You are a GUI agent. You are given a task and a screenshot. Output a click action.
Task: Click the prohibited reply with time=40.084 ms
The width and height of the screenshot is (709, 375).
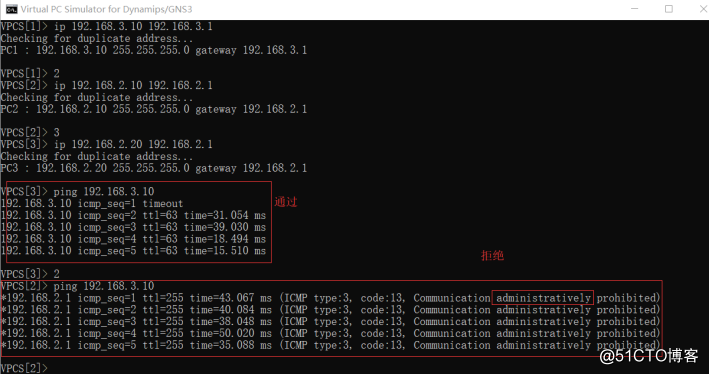[331, 310]
